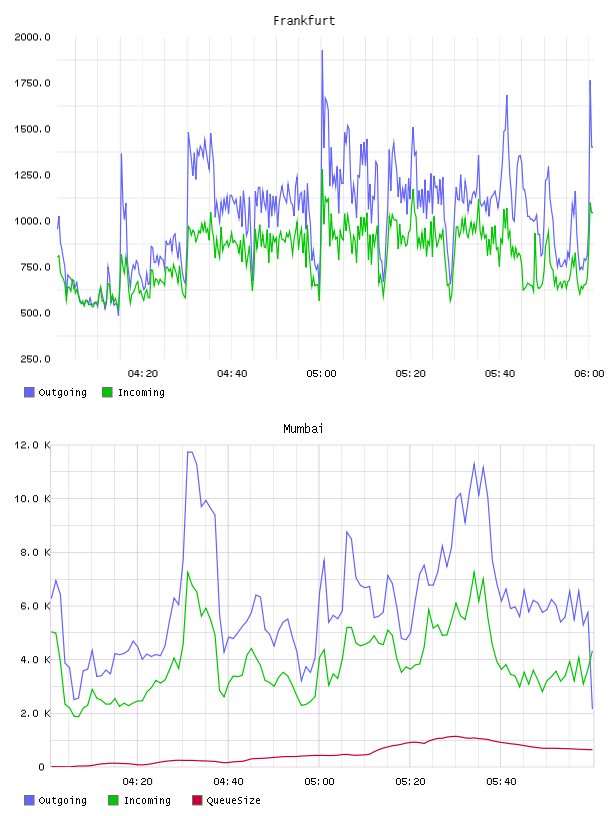Click the 6.0 K y-axis label in Mumbai chart

coord(35,606)
